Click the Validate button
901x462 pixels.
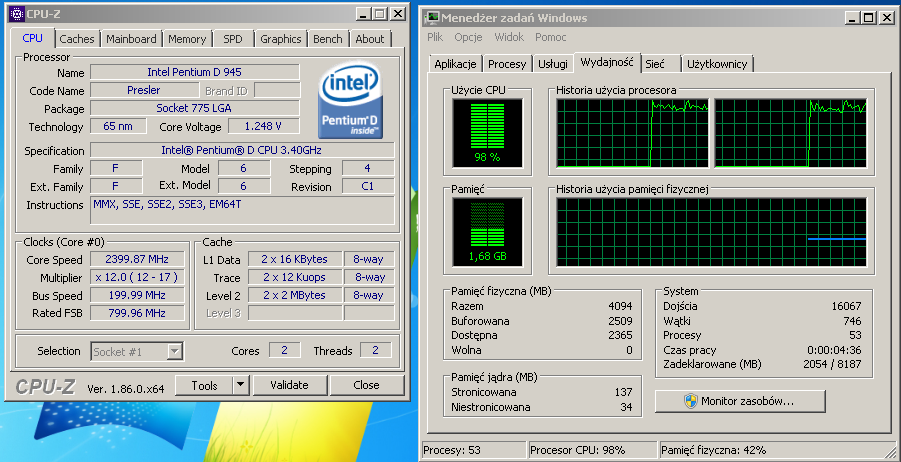290,386
